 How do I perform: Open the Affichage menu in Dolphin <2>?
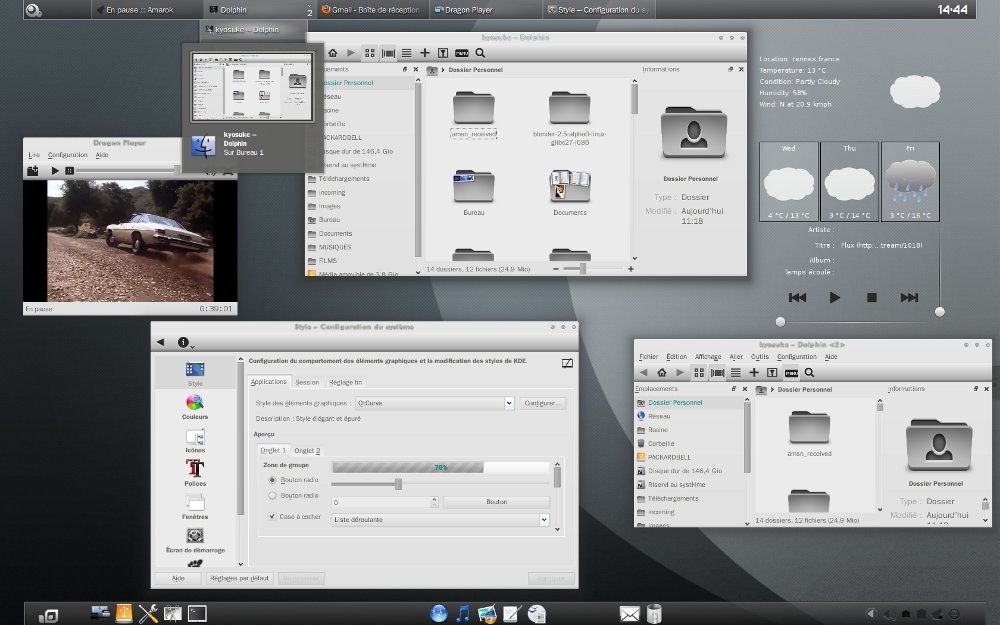(708, 357)
